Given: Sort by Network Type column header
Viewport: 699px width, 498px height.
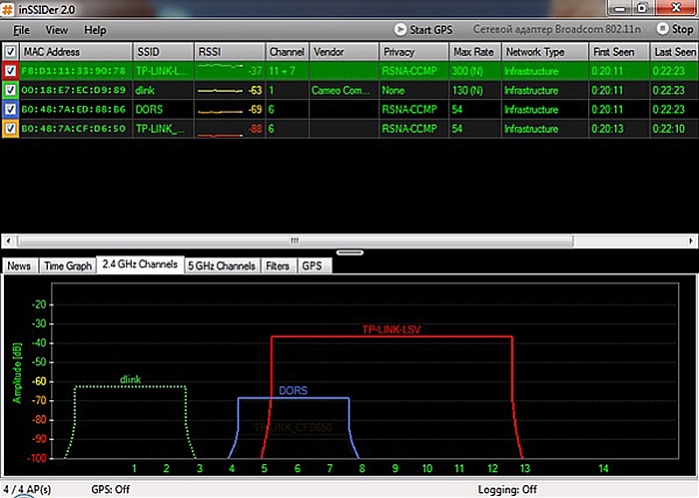Looking at the screenshot, I should pos(545,52).
